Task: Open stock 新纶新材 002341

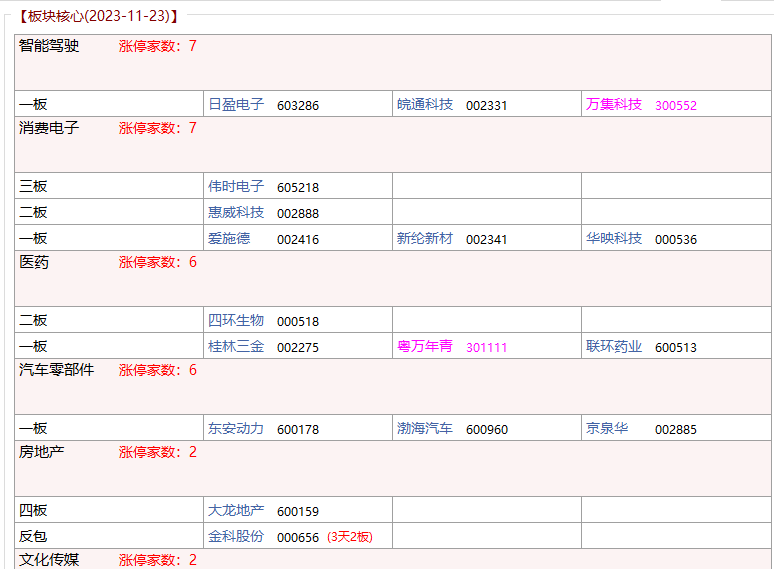Action: 452,239
